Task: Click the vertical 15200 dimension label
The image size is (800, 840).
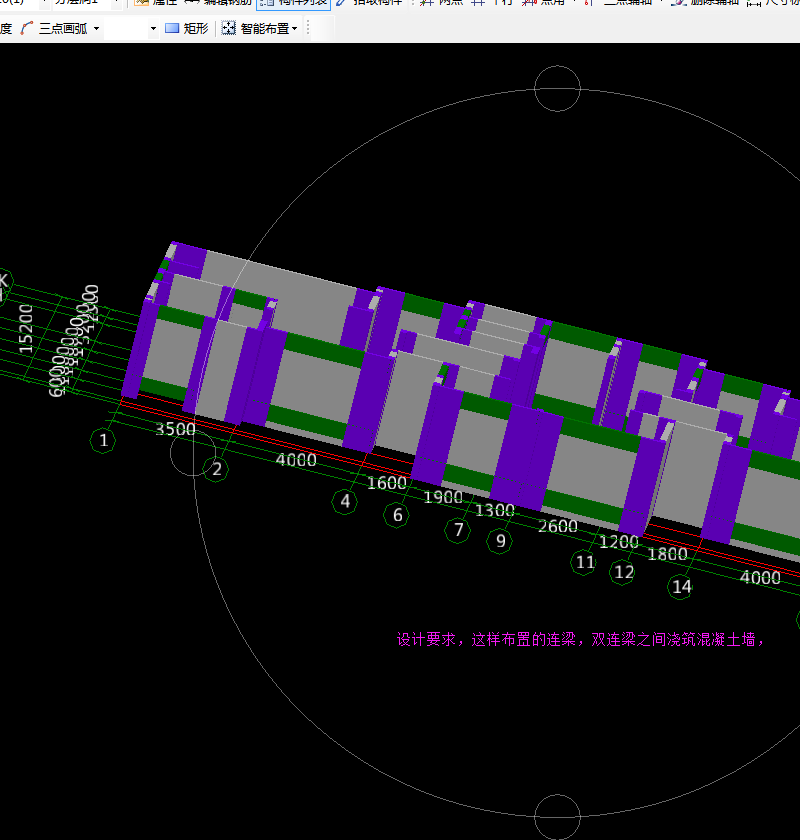Action: coord(26,328)
